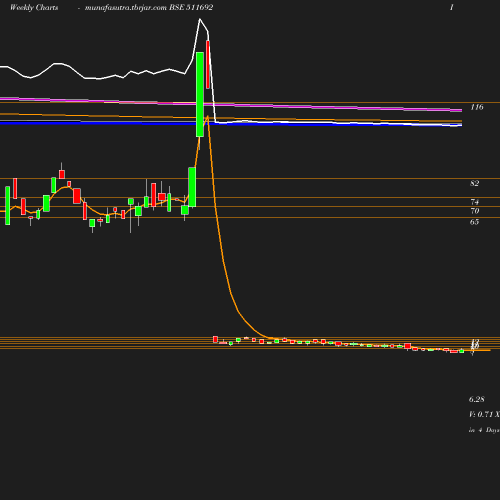Click the 82 price level label
This screenshot has width=500, height=500.
pyautogui.click(x=474, y=183)
